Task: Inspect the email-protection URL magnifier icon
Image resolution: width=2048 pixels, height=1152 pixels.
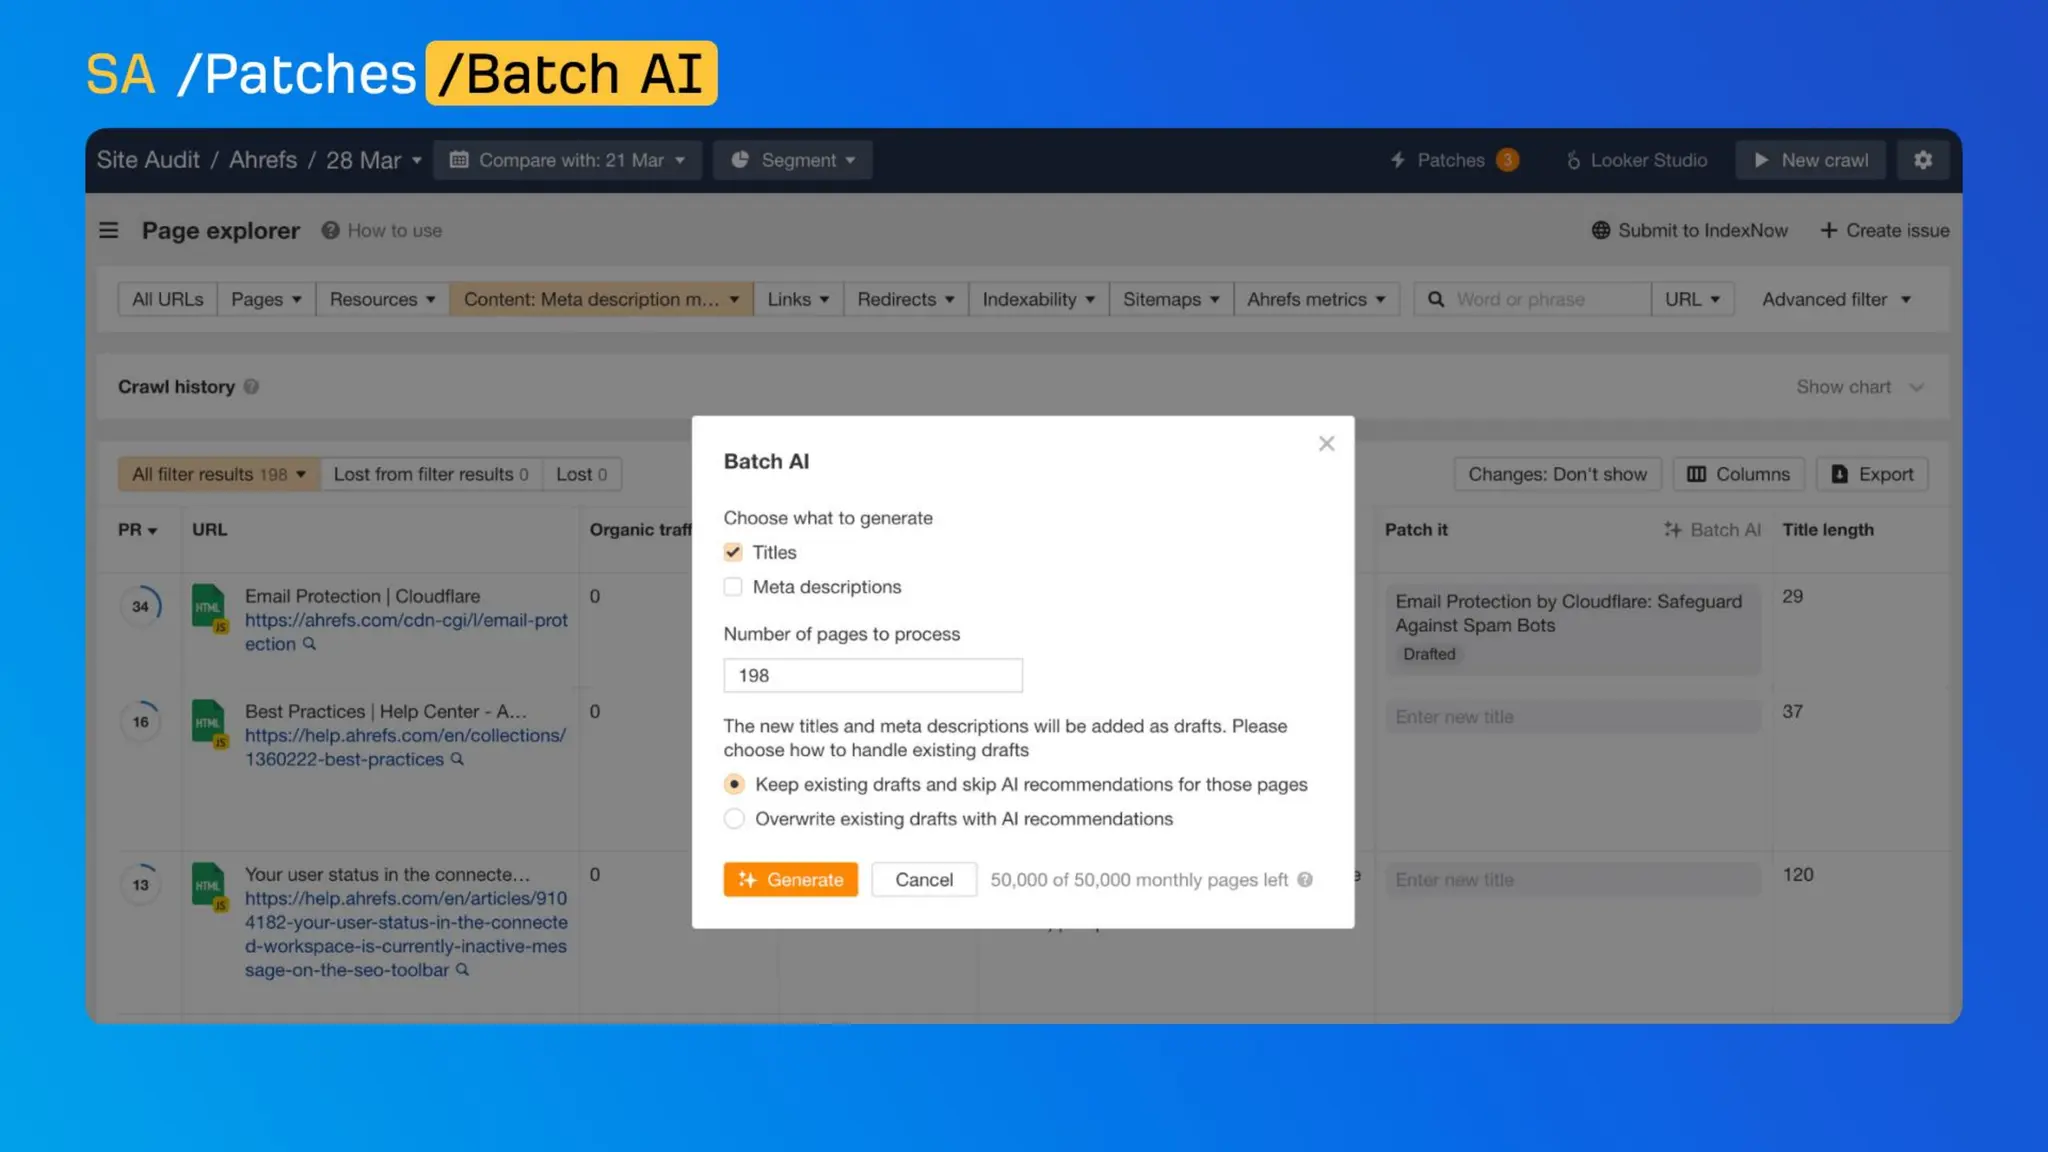Action: pos(309,644)
